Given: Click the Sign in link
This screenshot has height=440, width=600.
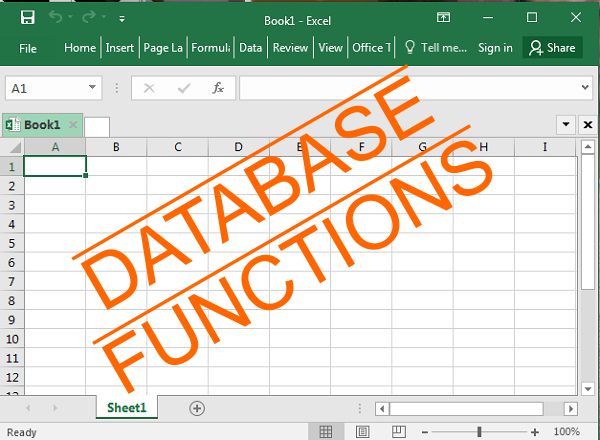Looking at the screenshot, I should [x=495, y=48].
